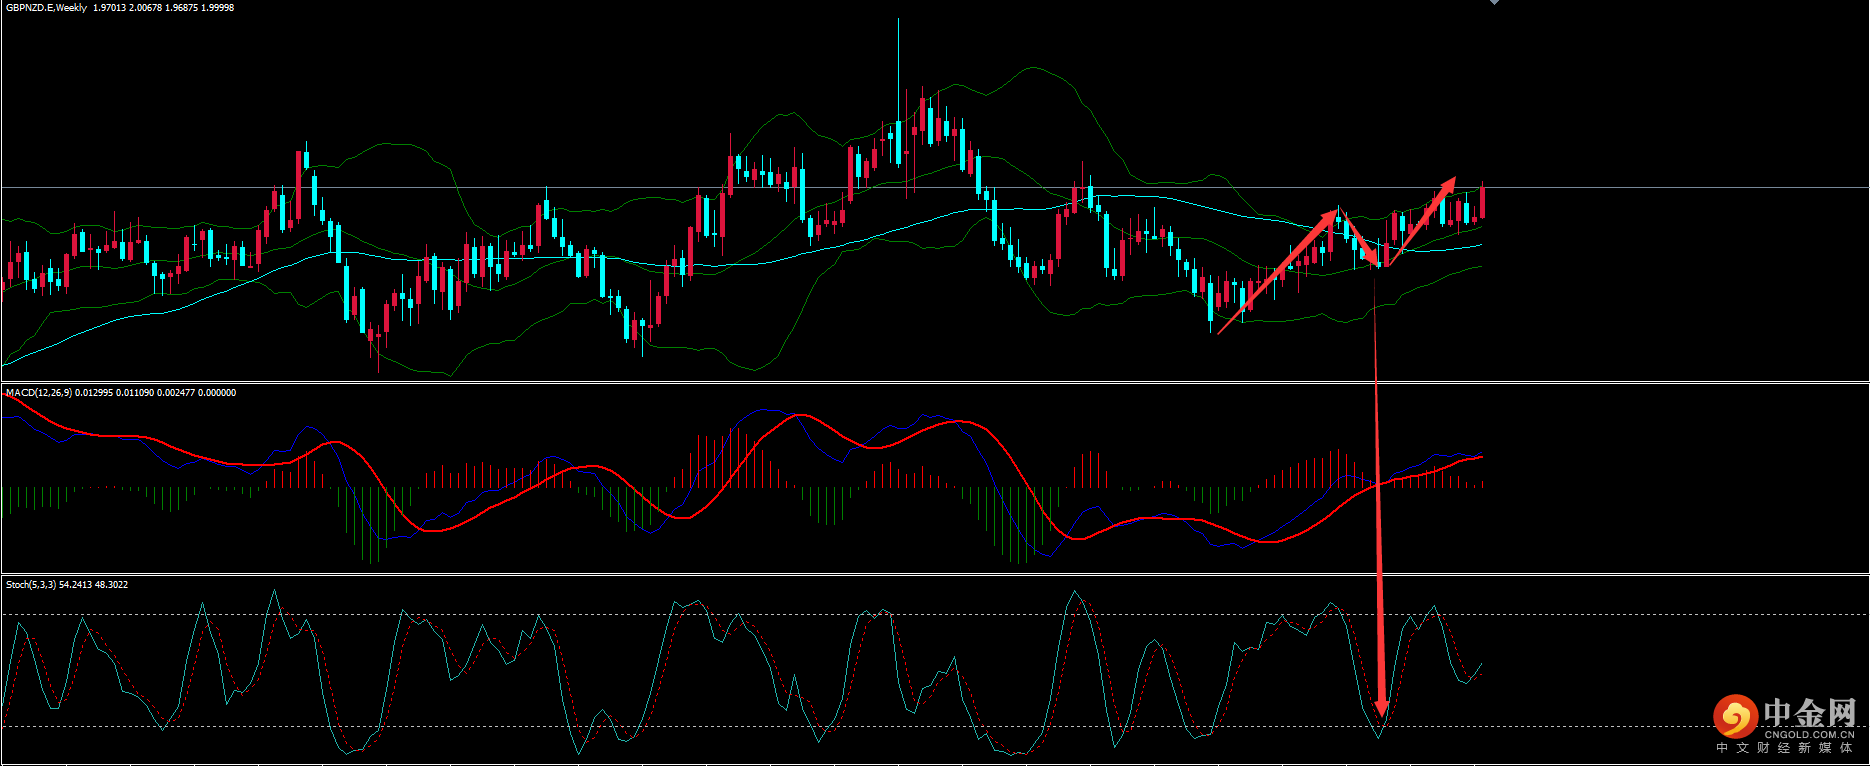Click the chart shift triangle at top edge
Image resolution: width=1870 pixels, height=766 pixels.
(1494, 3)
